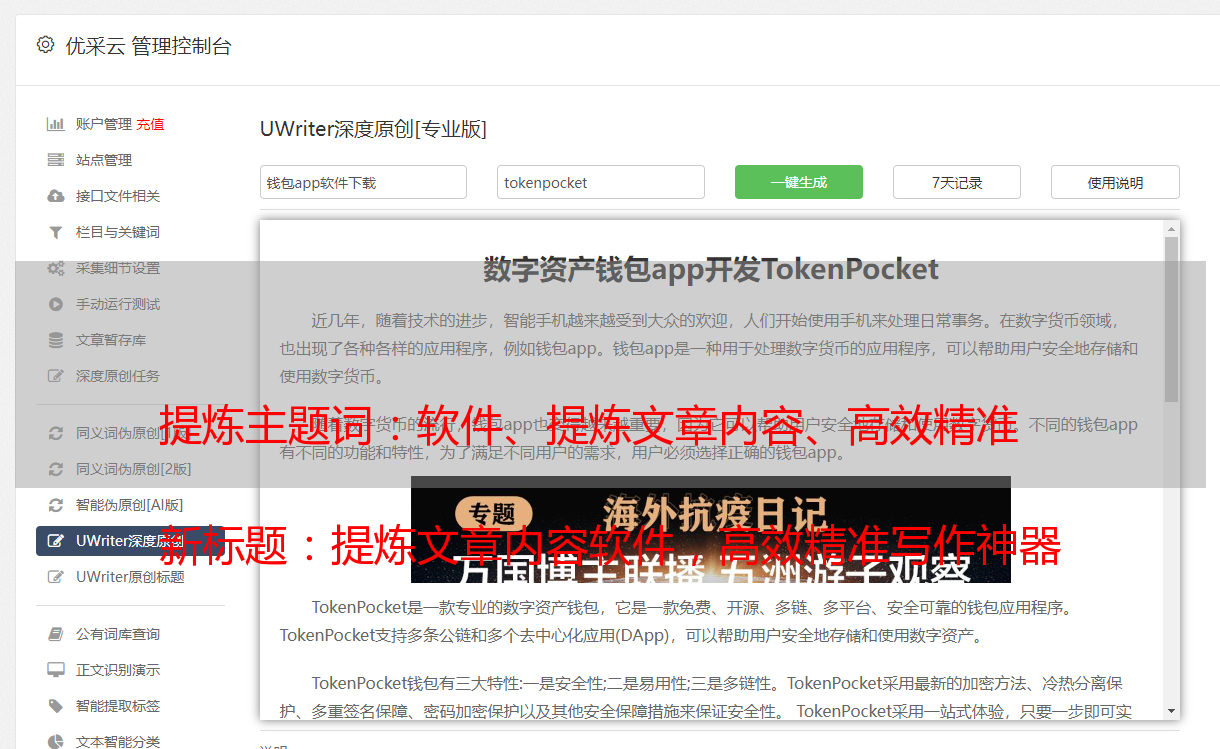Click the bar chart icon for 账户管理
The image size is (1220, 749).
tap(56, 124)
